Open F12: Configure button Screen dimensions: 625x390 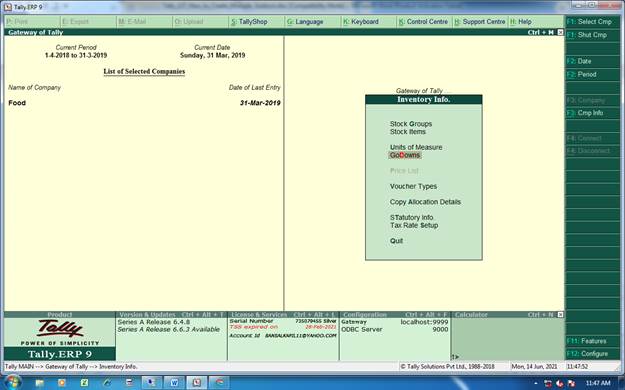(x=593, y=354)
